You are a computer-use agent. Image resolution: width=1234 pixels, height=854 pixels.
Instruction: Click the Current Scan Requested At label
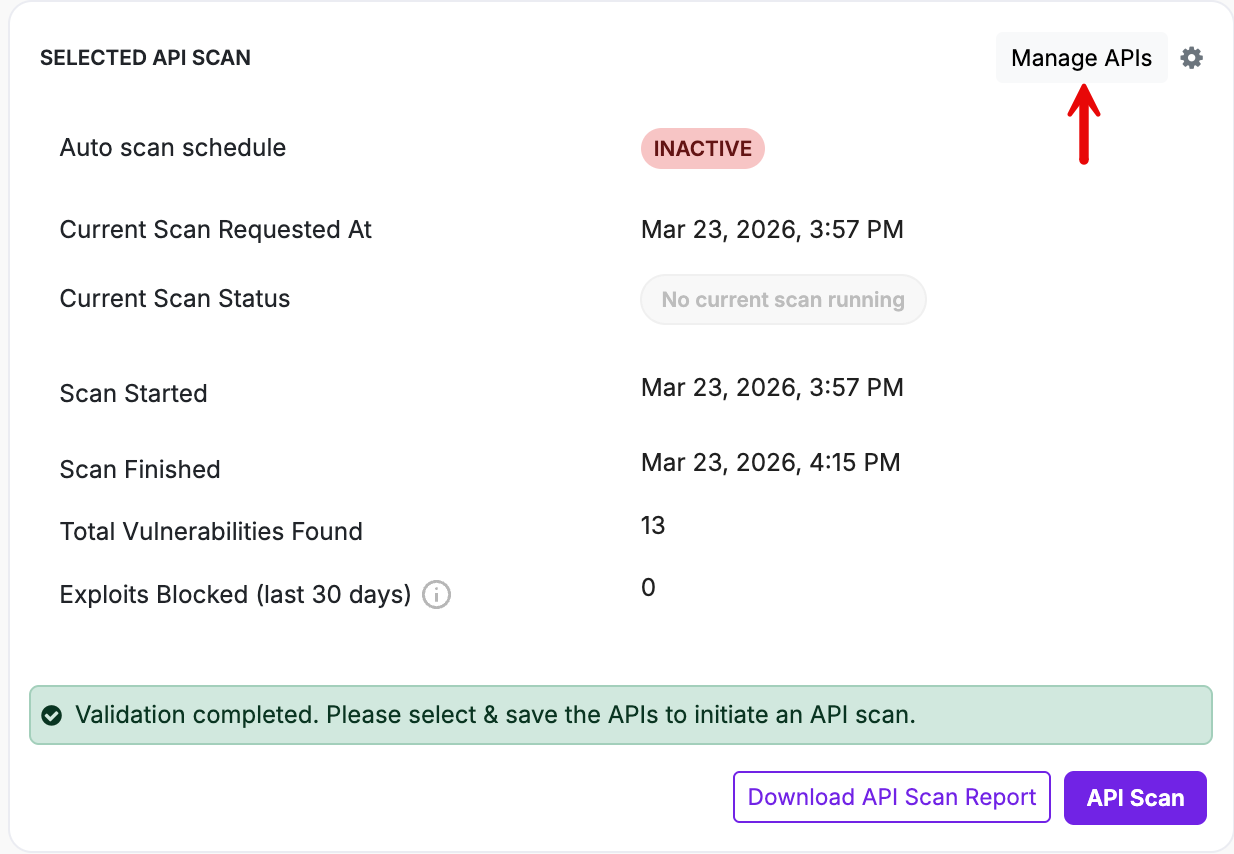point(215,230)
